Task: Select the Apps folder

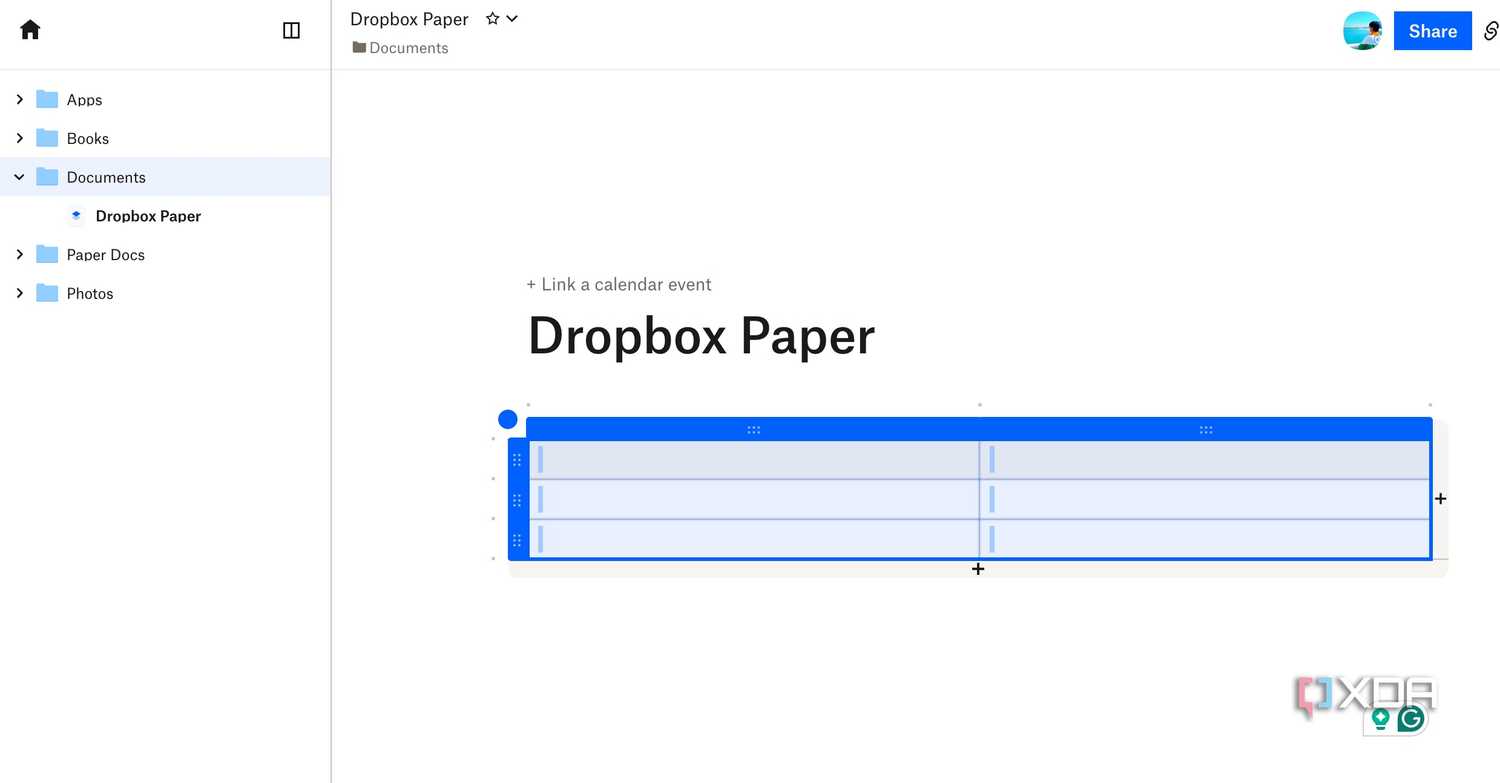Action: pos(84,100)
